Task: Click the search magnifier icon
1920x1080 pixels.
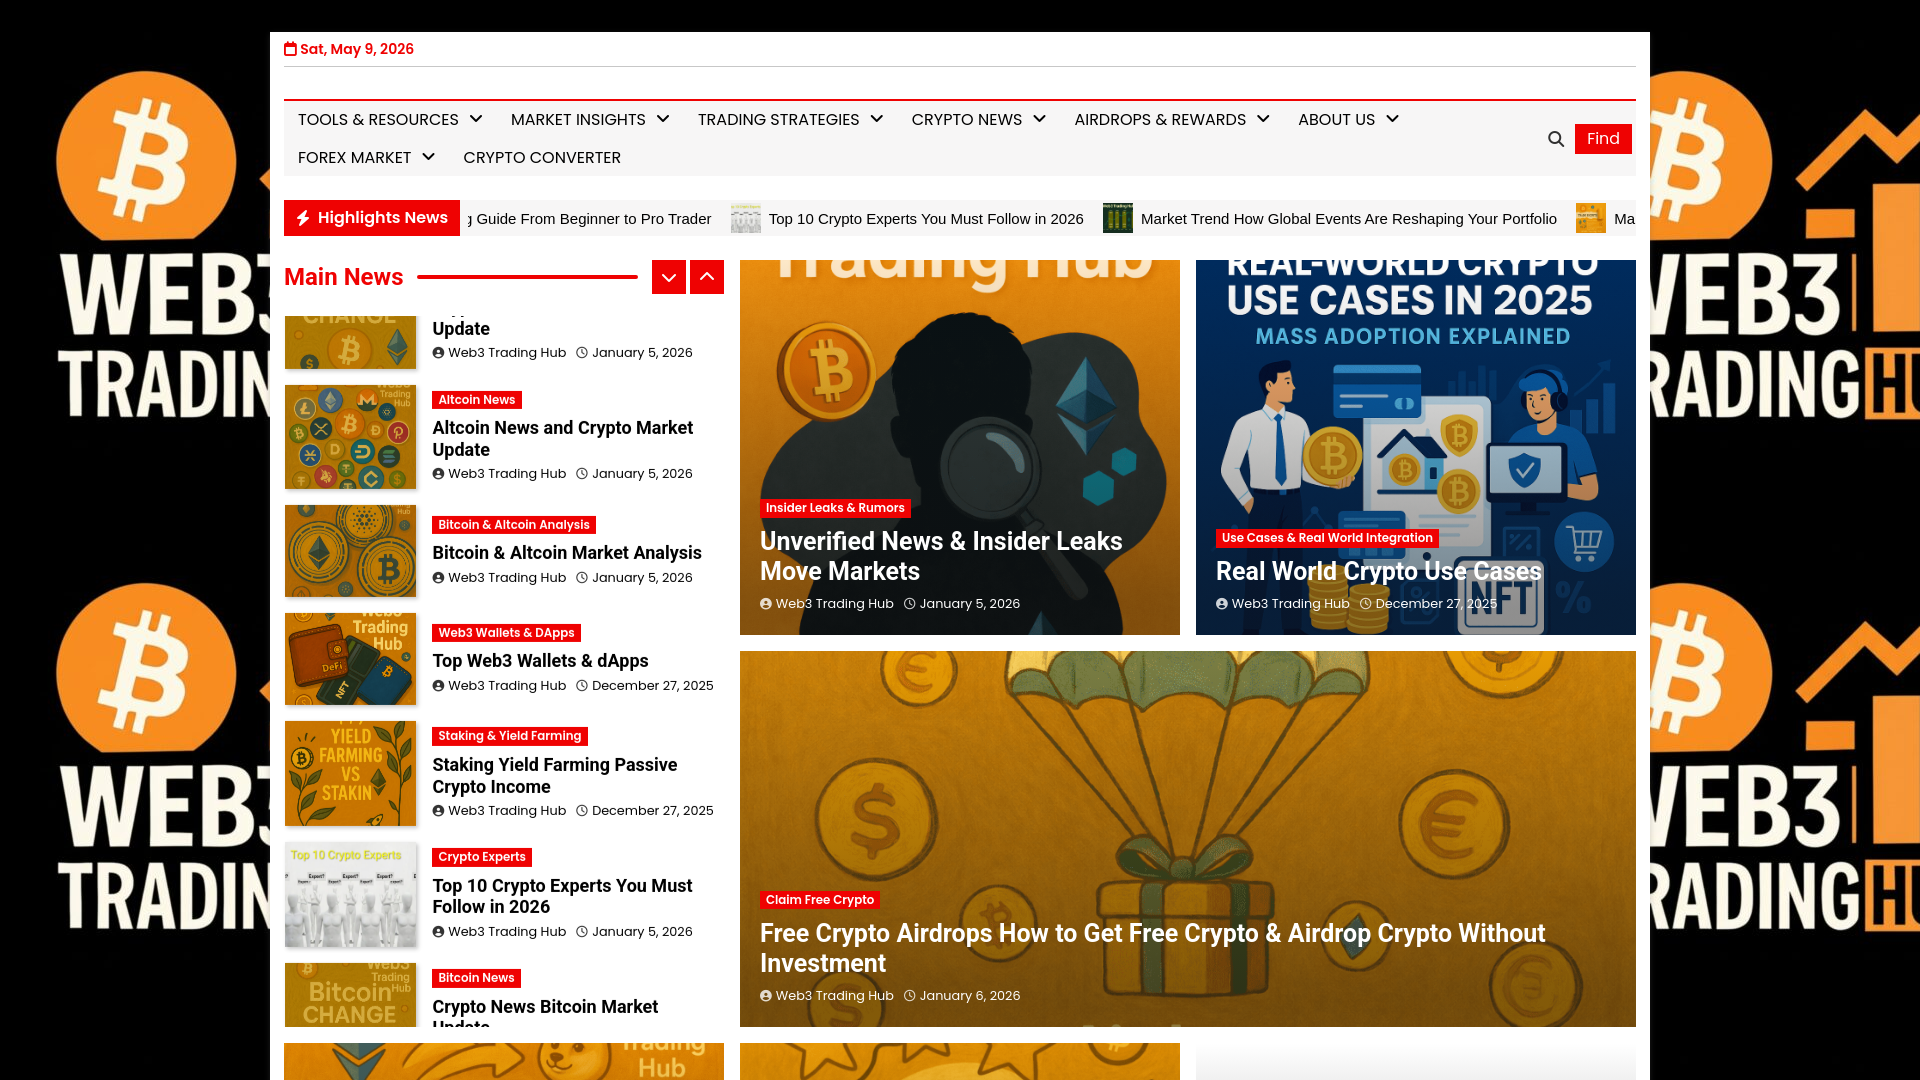Action: [1555, 139]
